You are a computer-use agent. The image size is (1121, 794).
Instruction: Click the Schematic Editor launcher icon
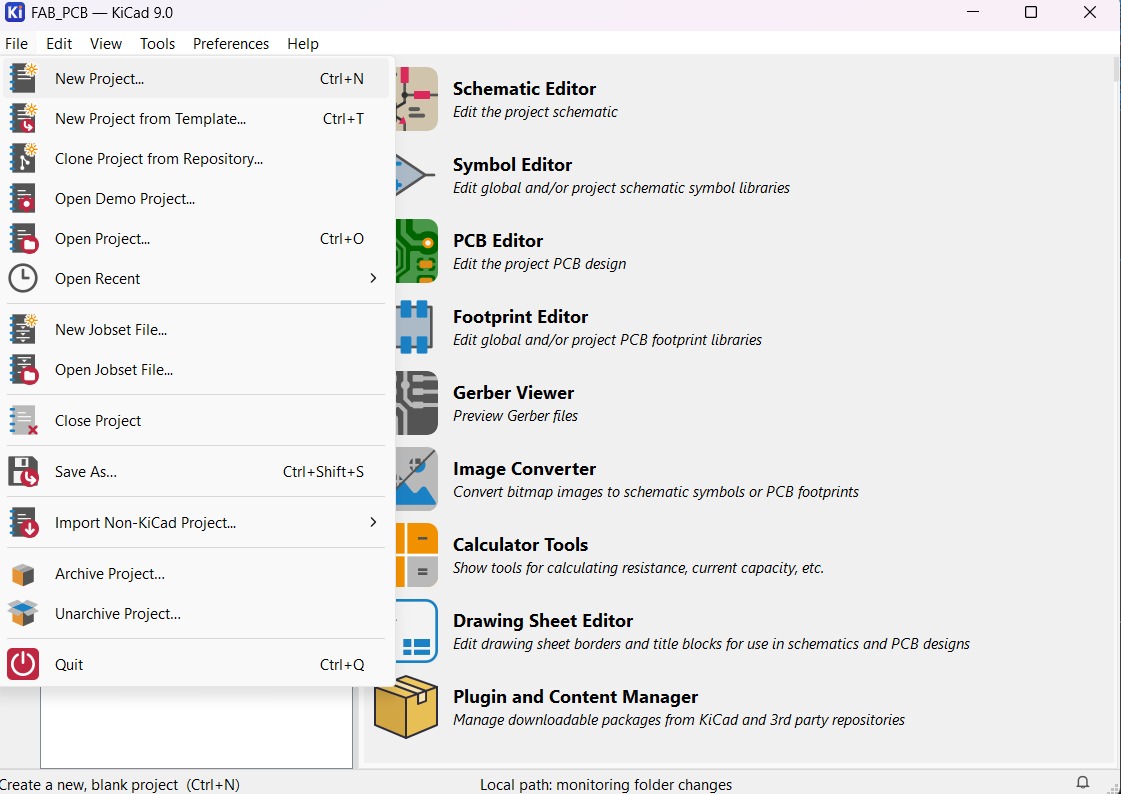(x=418, y=98)
